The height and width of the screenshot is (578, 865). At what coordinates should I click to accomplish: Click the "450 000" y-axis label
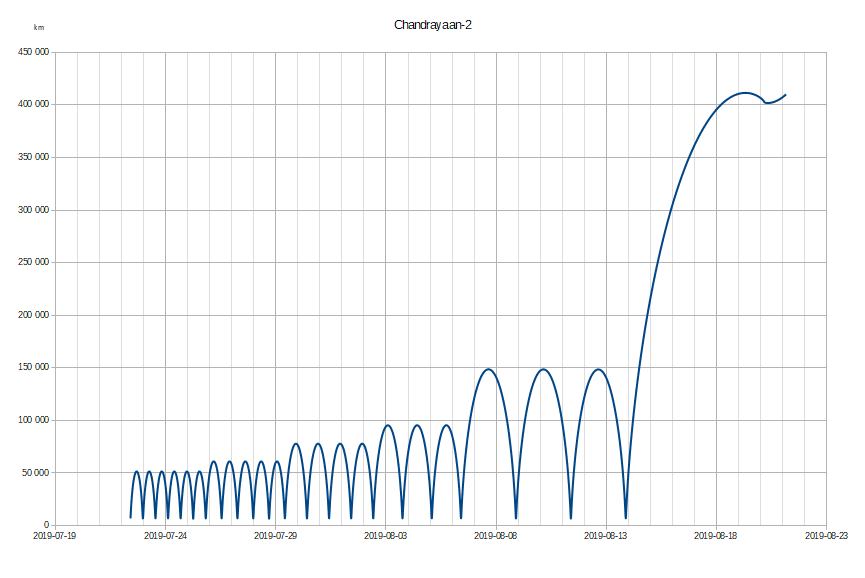34,52
